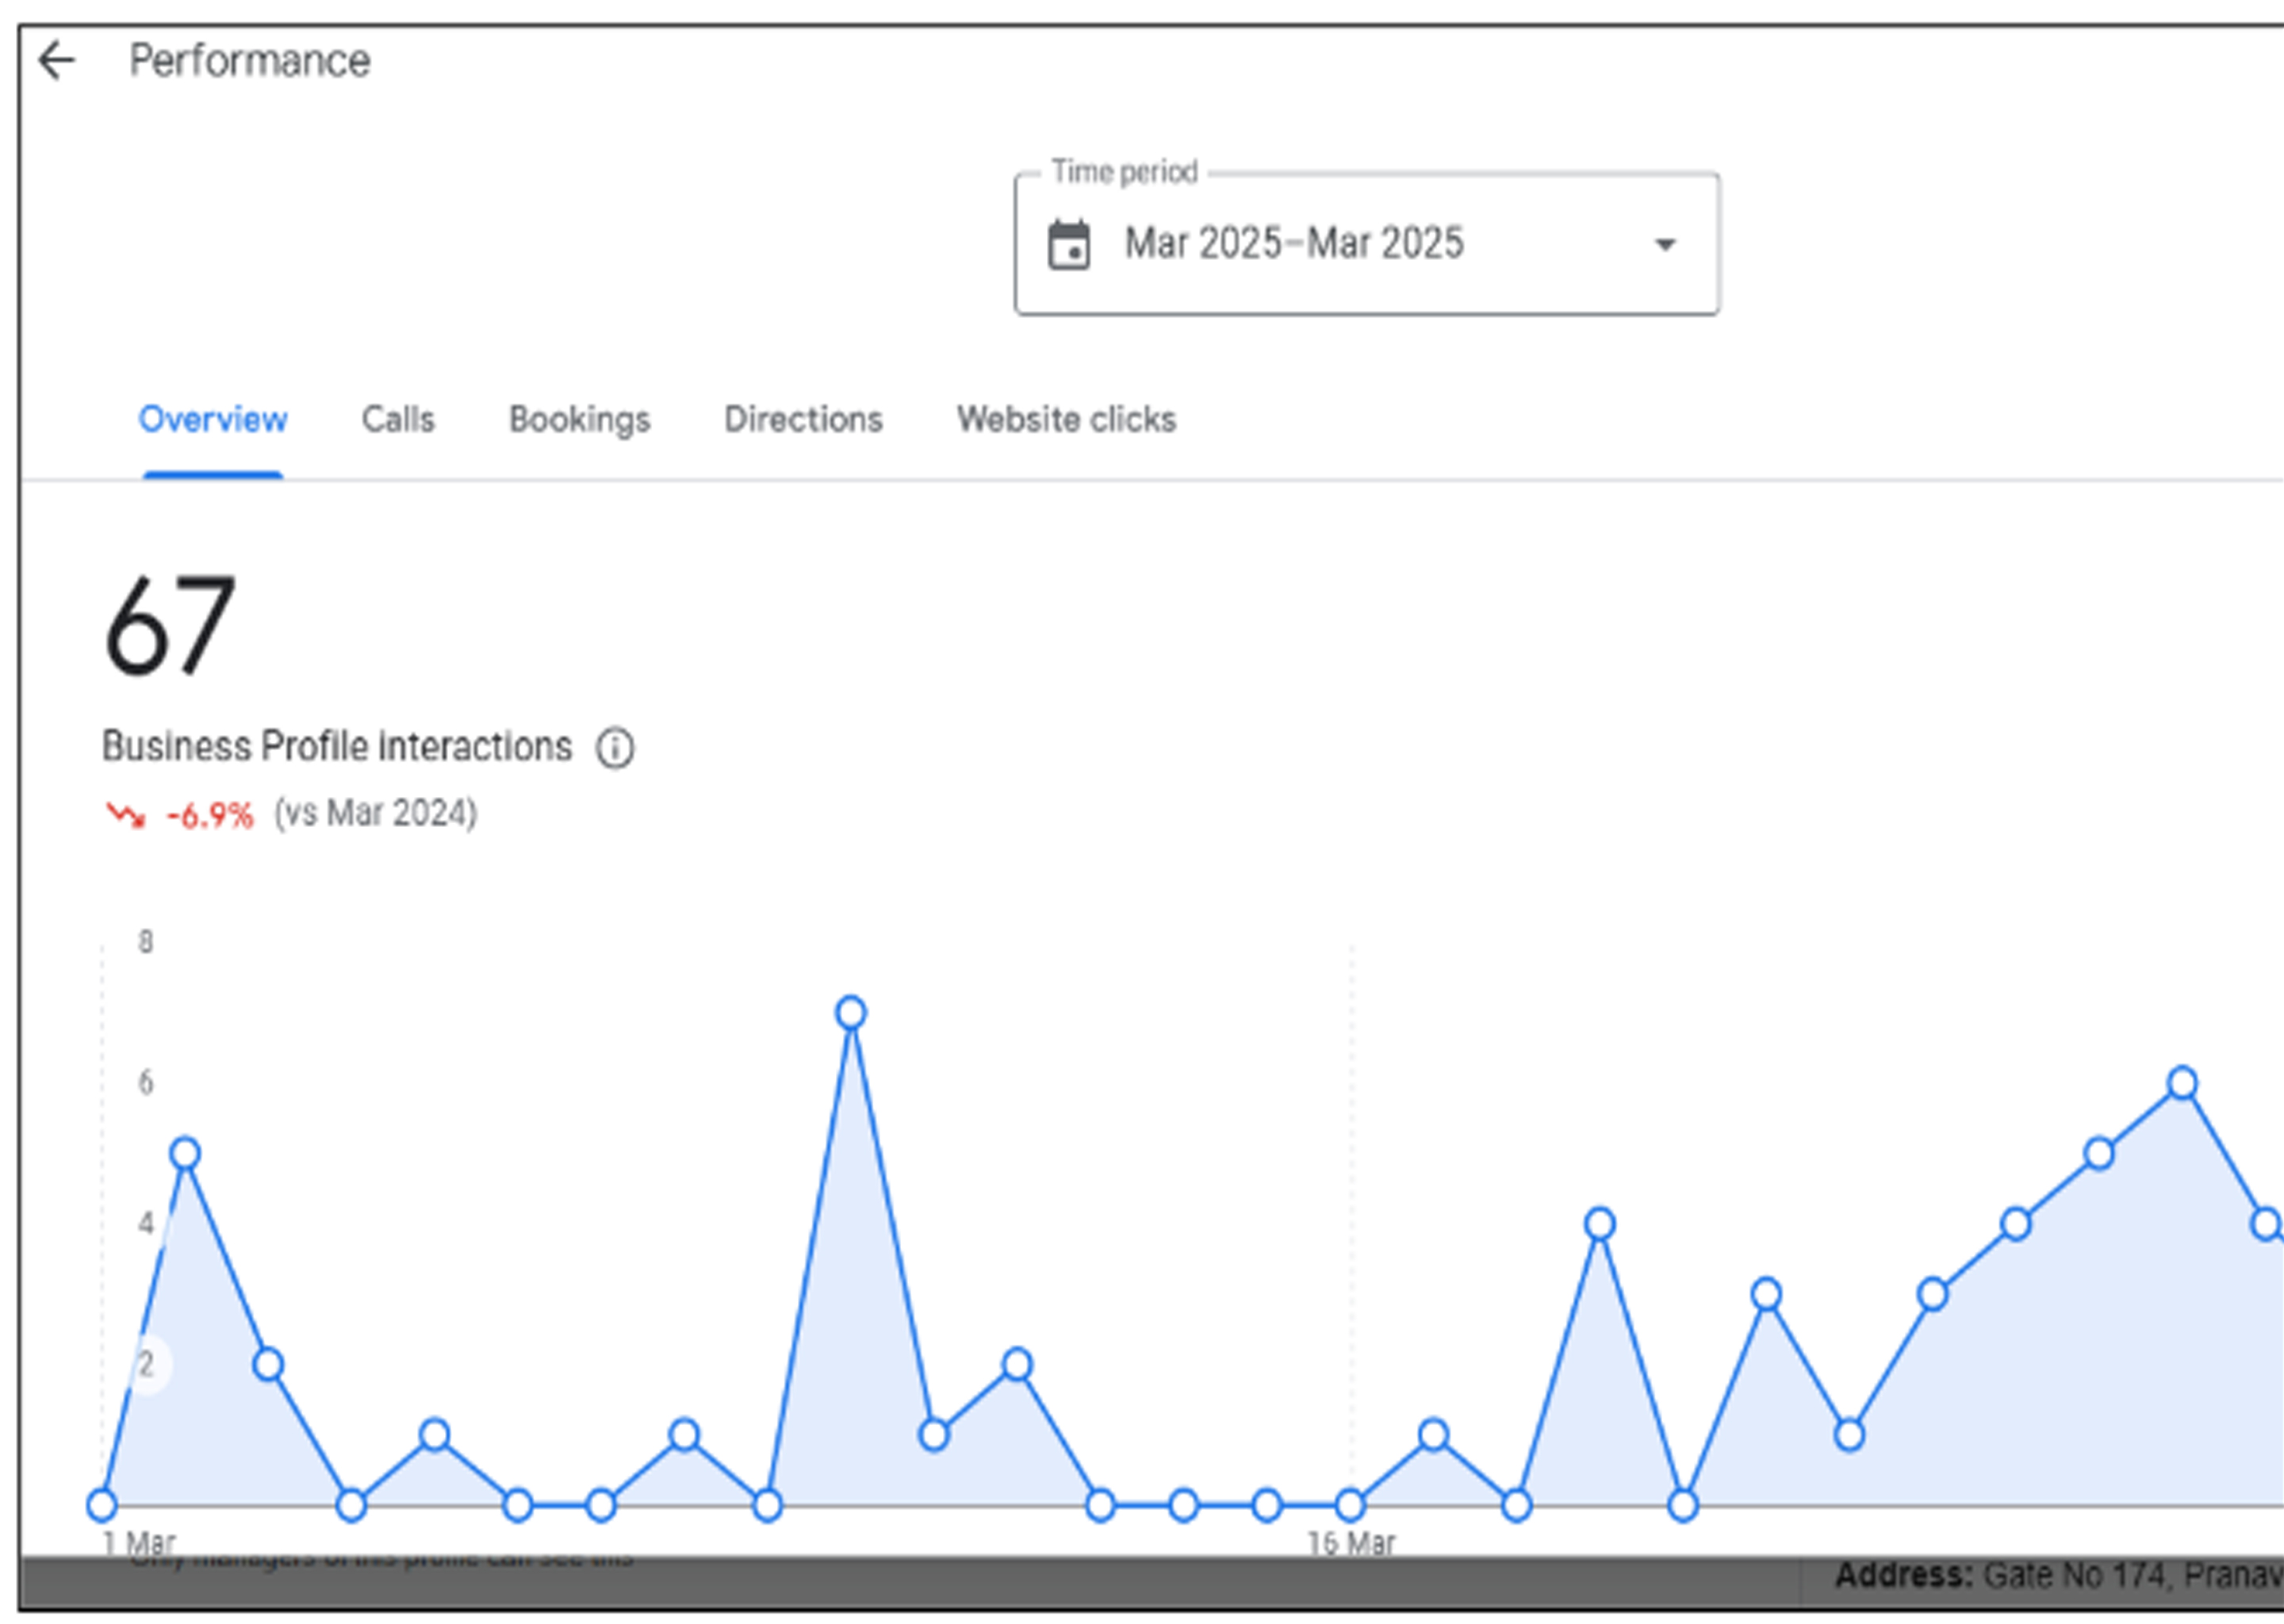Select the Directions tab
The width and height of the screenshot is (2284, 1624).
point(803,420)
